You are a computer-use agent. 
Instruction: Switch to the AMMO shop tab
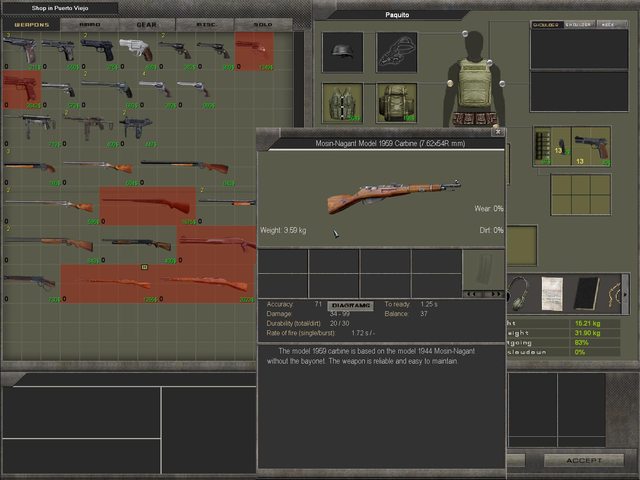[x=89, y=25]
